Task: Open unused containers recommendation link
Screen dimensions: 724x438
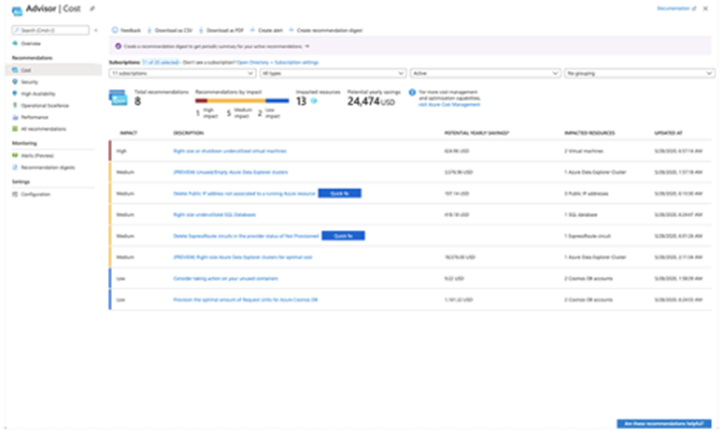Action: coord(225,278)
